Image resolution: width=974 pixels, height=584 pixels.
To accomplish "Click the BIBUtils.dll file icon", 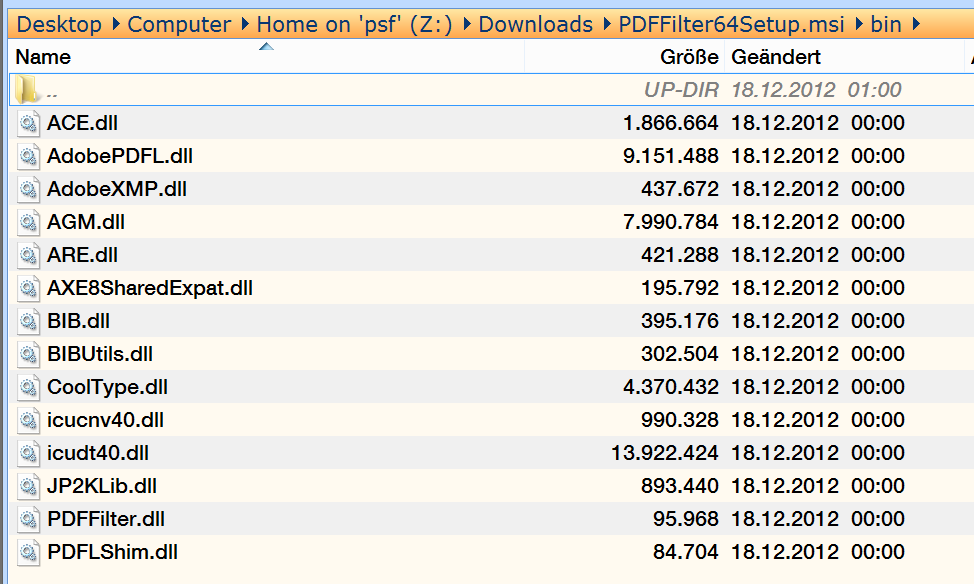I will click(28, 354).
